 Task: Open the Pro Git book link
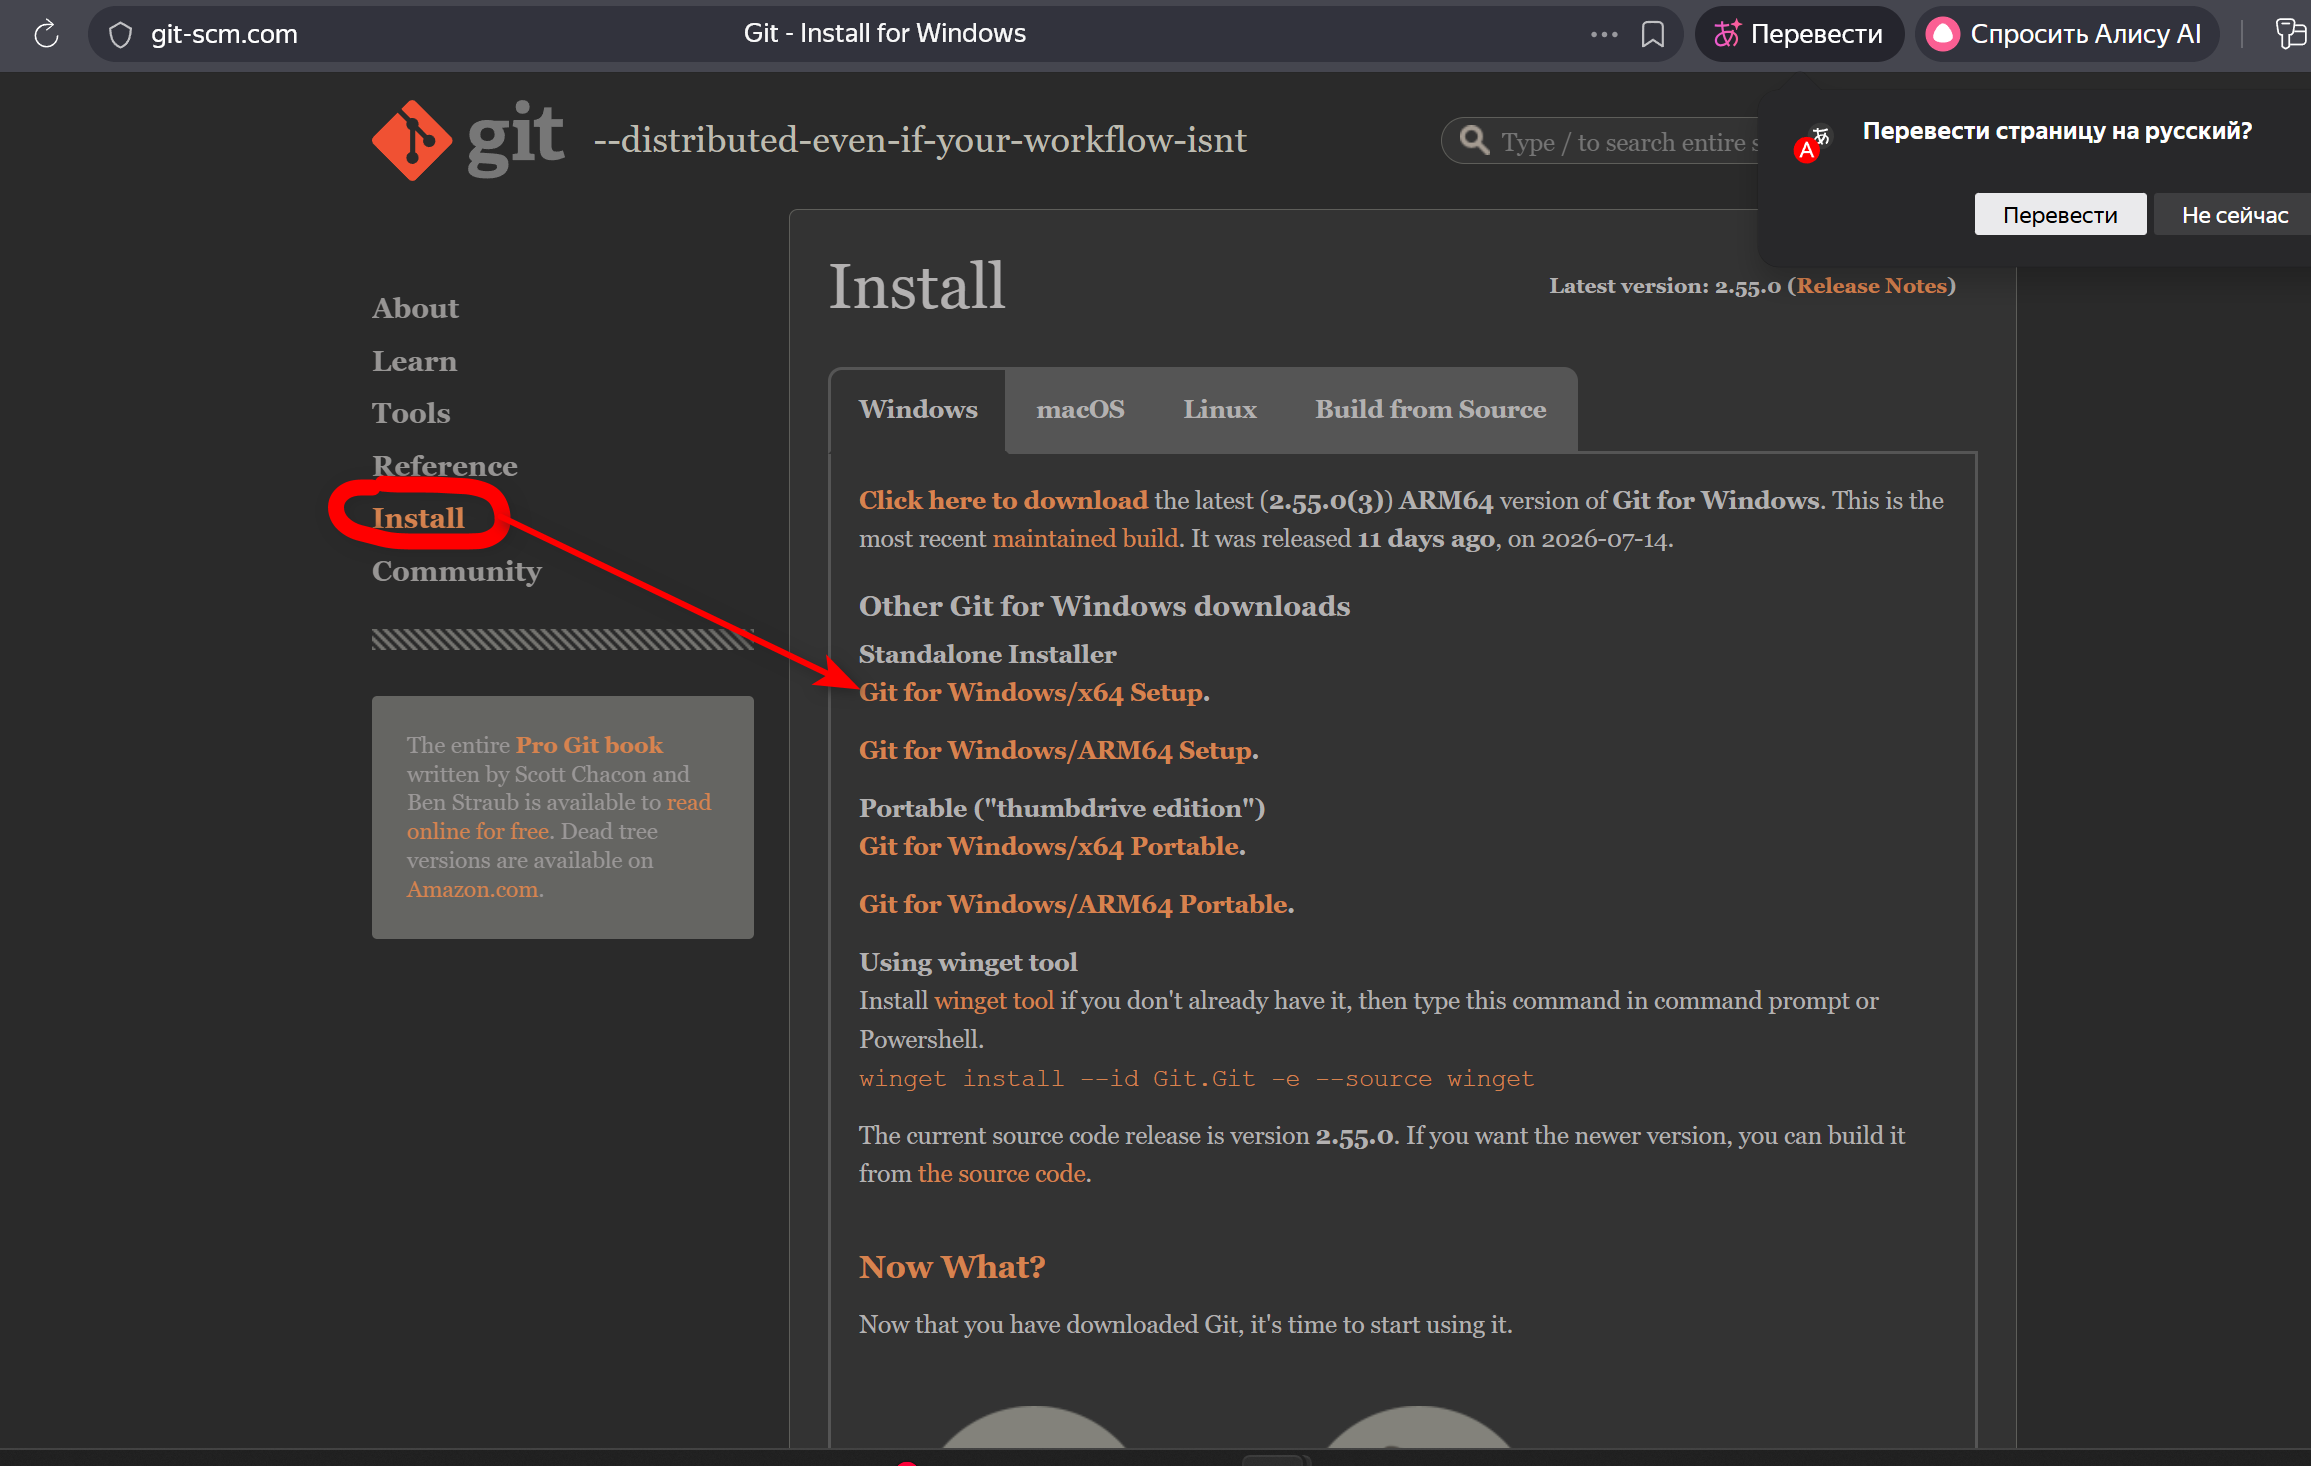tap(589, 745)
